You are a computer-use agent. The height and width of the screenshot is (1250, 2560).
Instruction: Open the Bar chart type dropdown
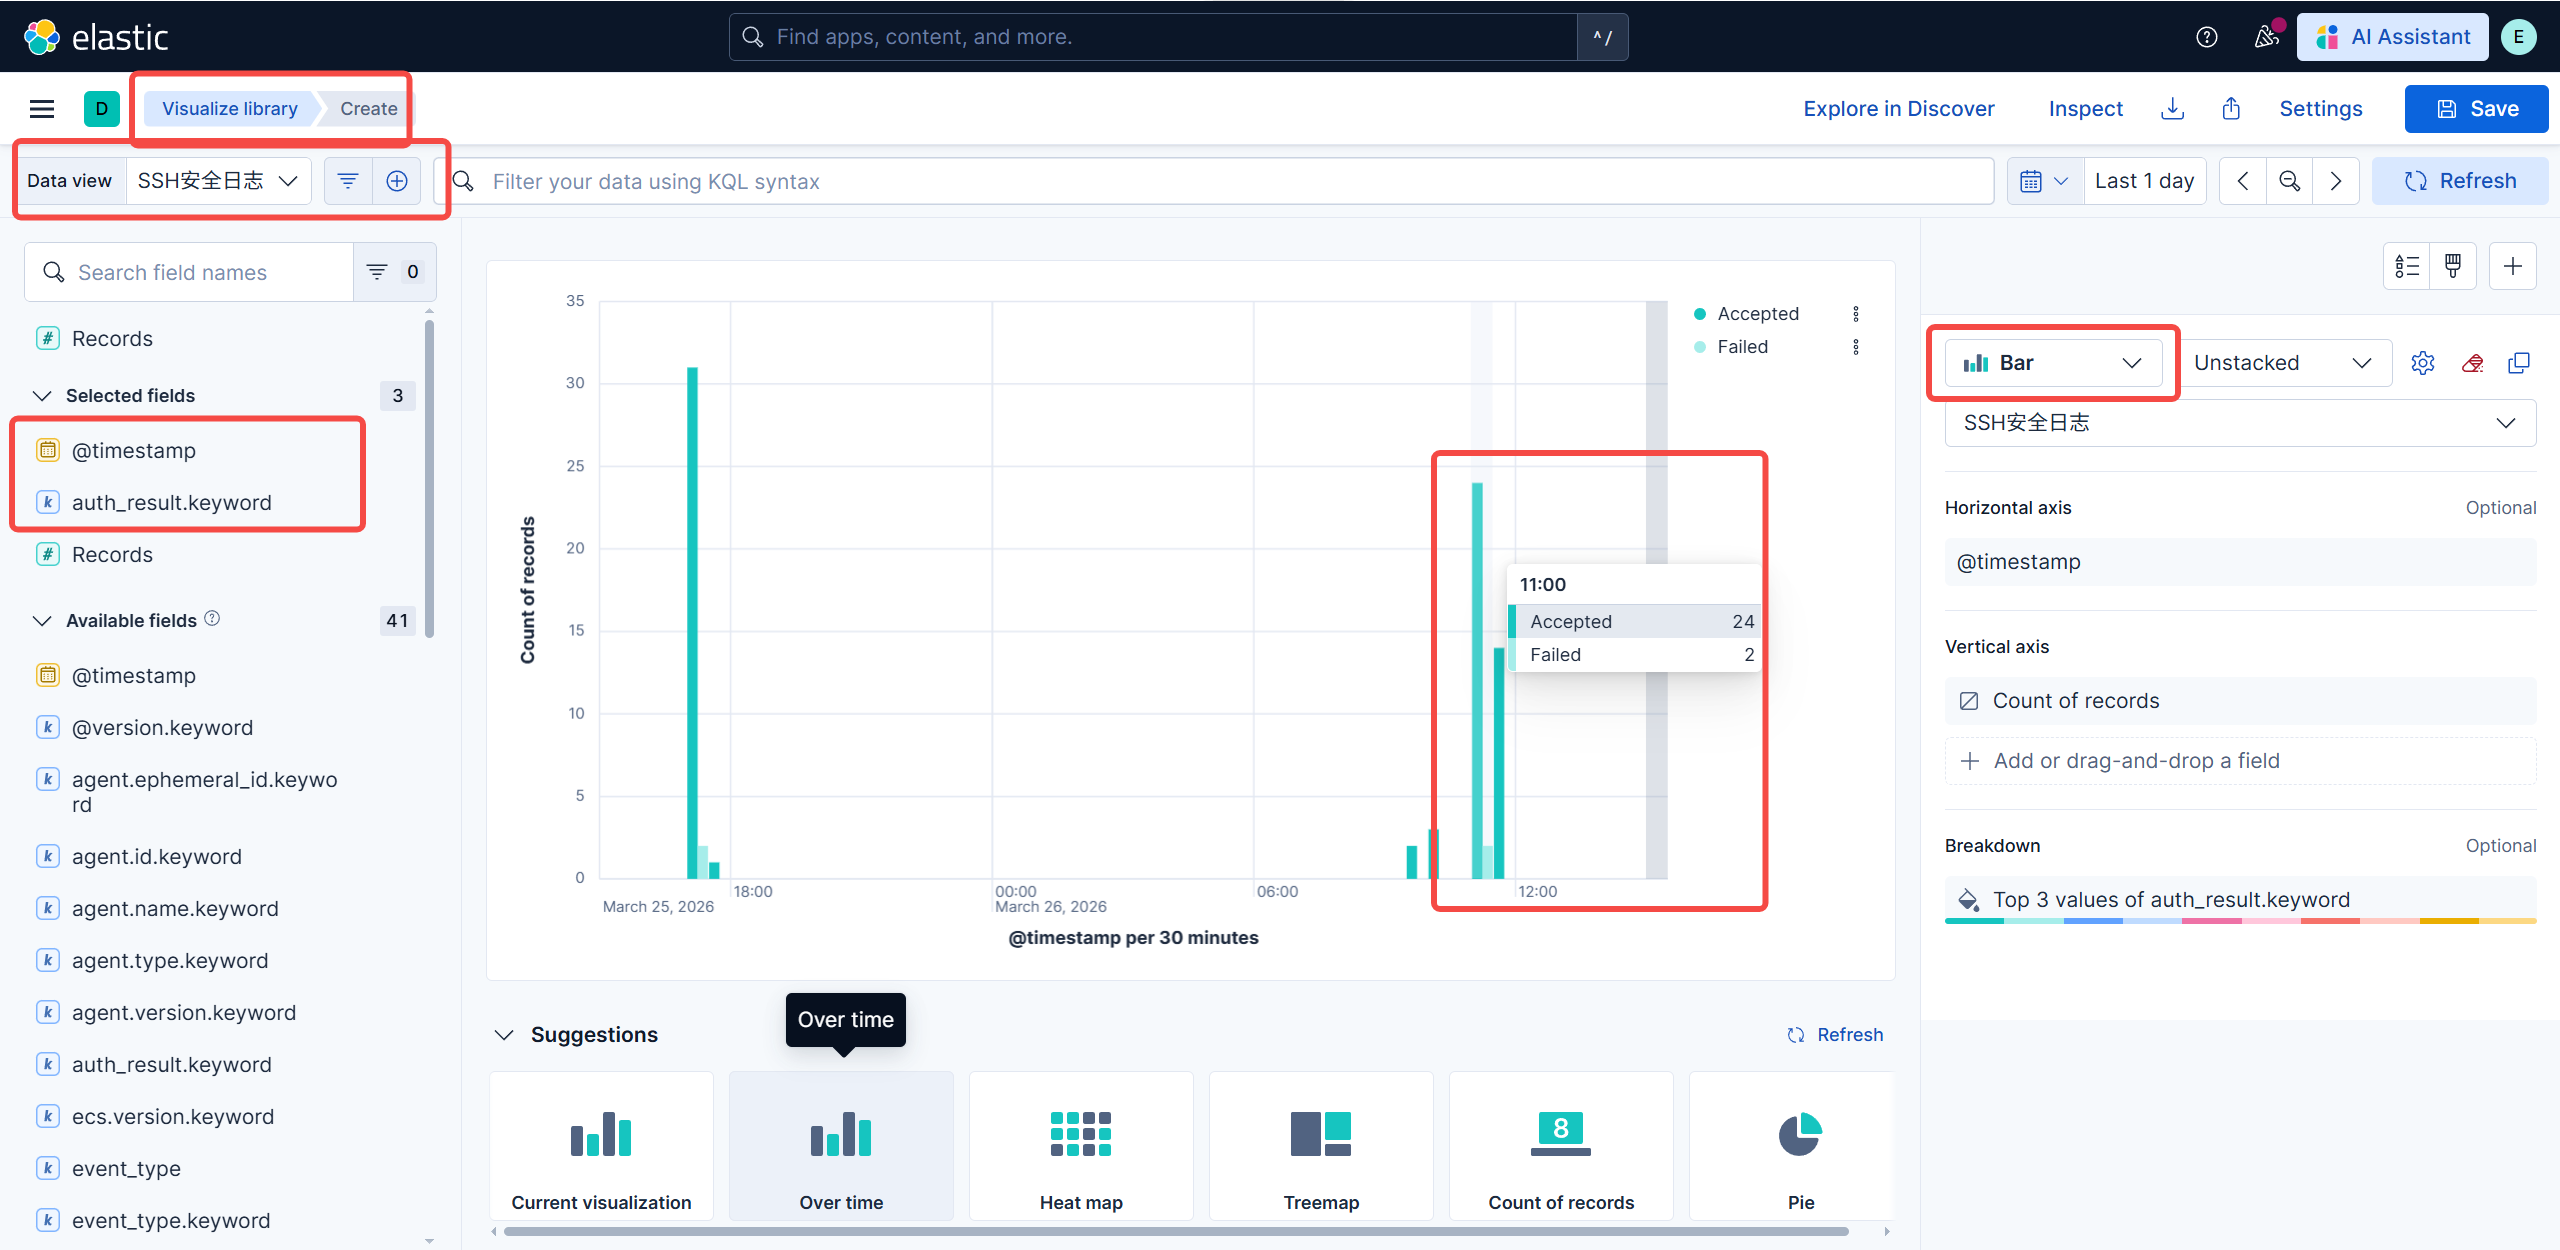click(x=2053, y=363)
